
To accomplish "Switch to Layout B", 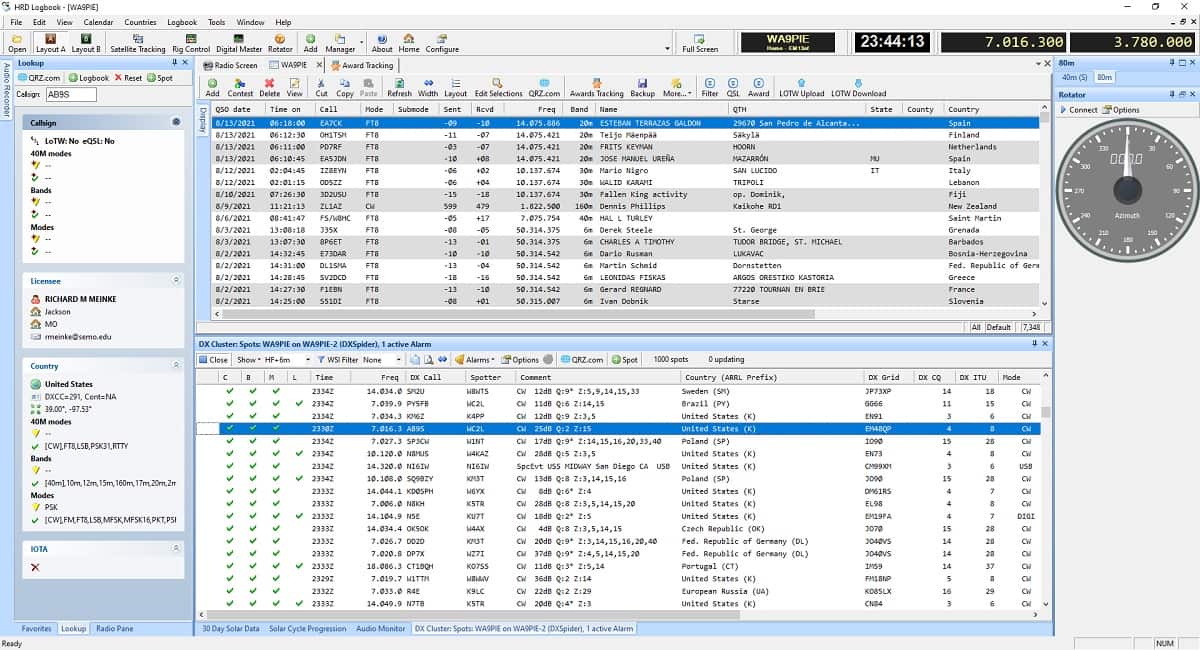I will coord(85,42).
